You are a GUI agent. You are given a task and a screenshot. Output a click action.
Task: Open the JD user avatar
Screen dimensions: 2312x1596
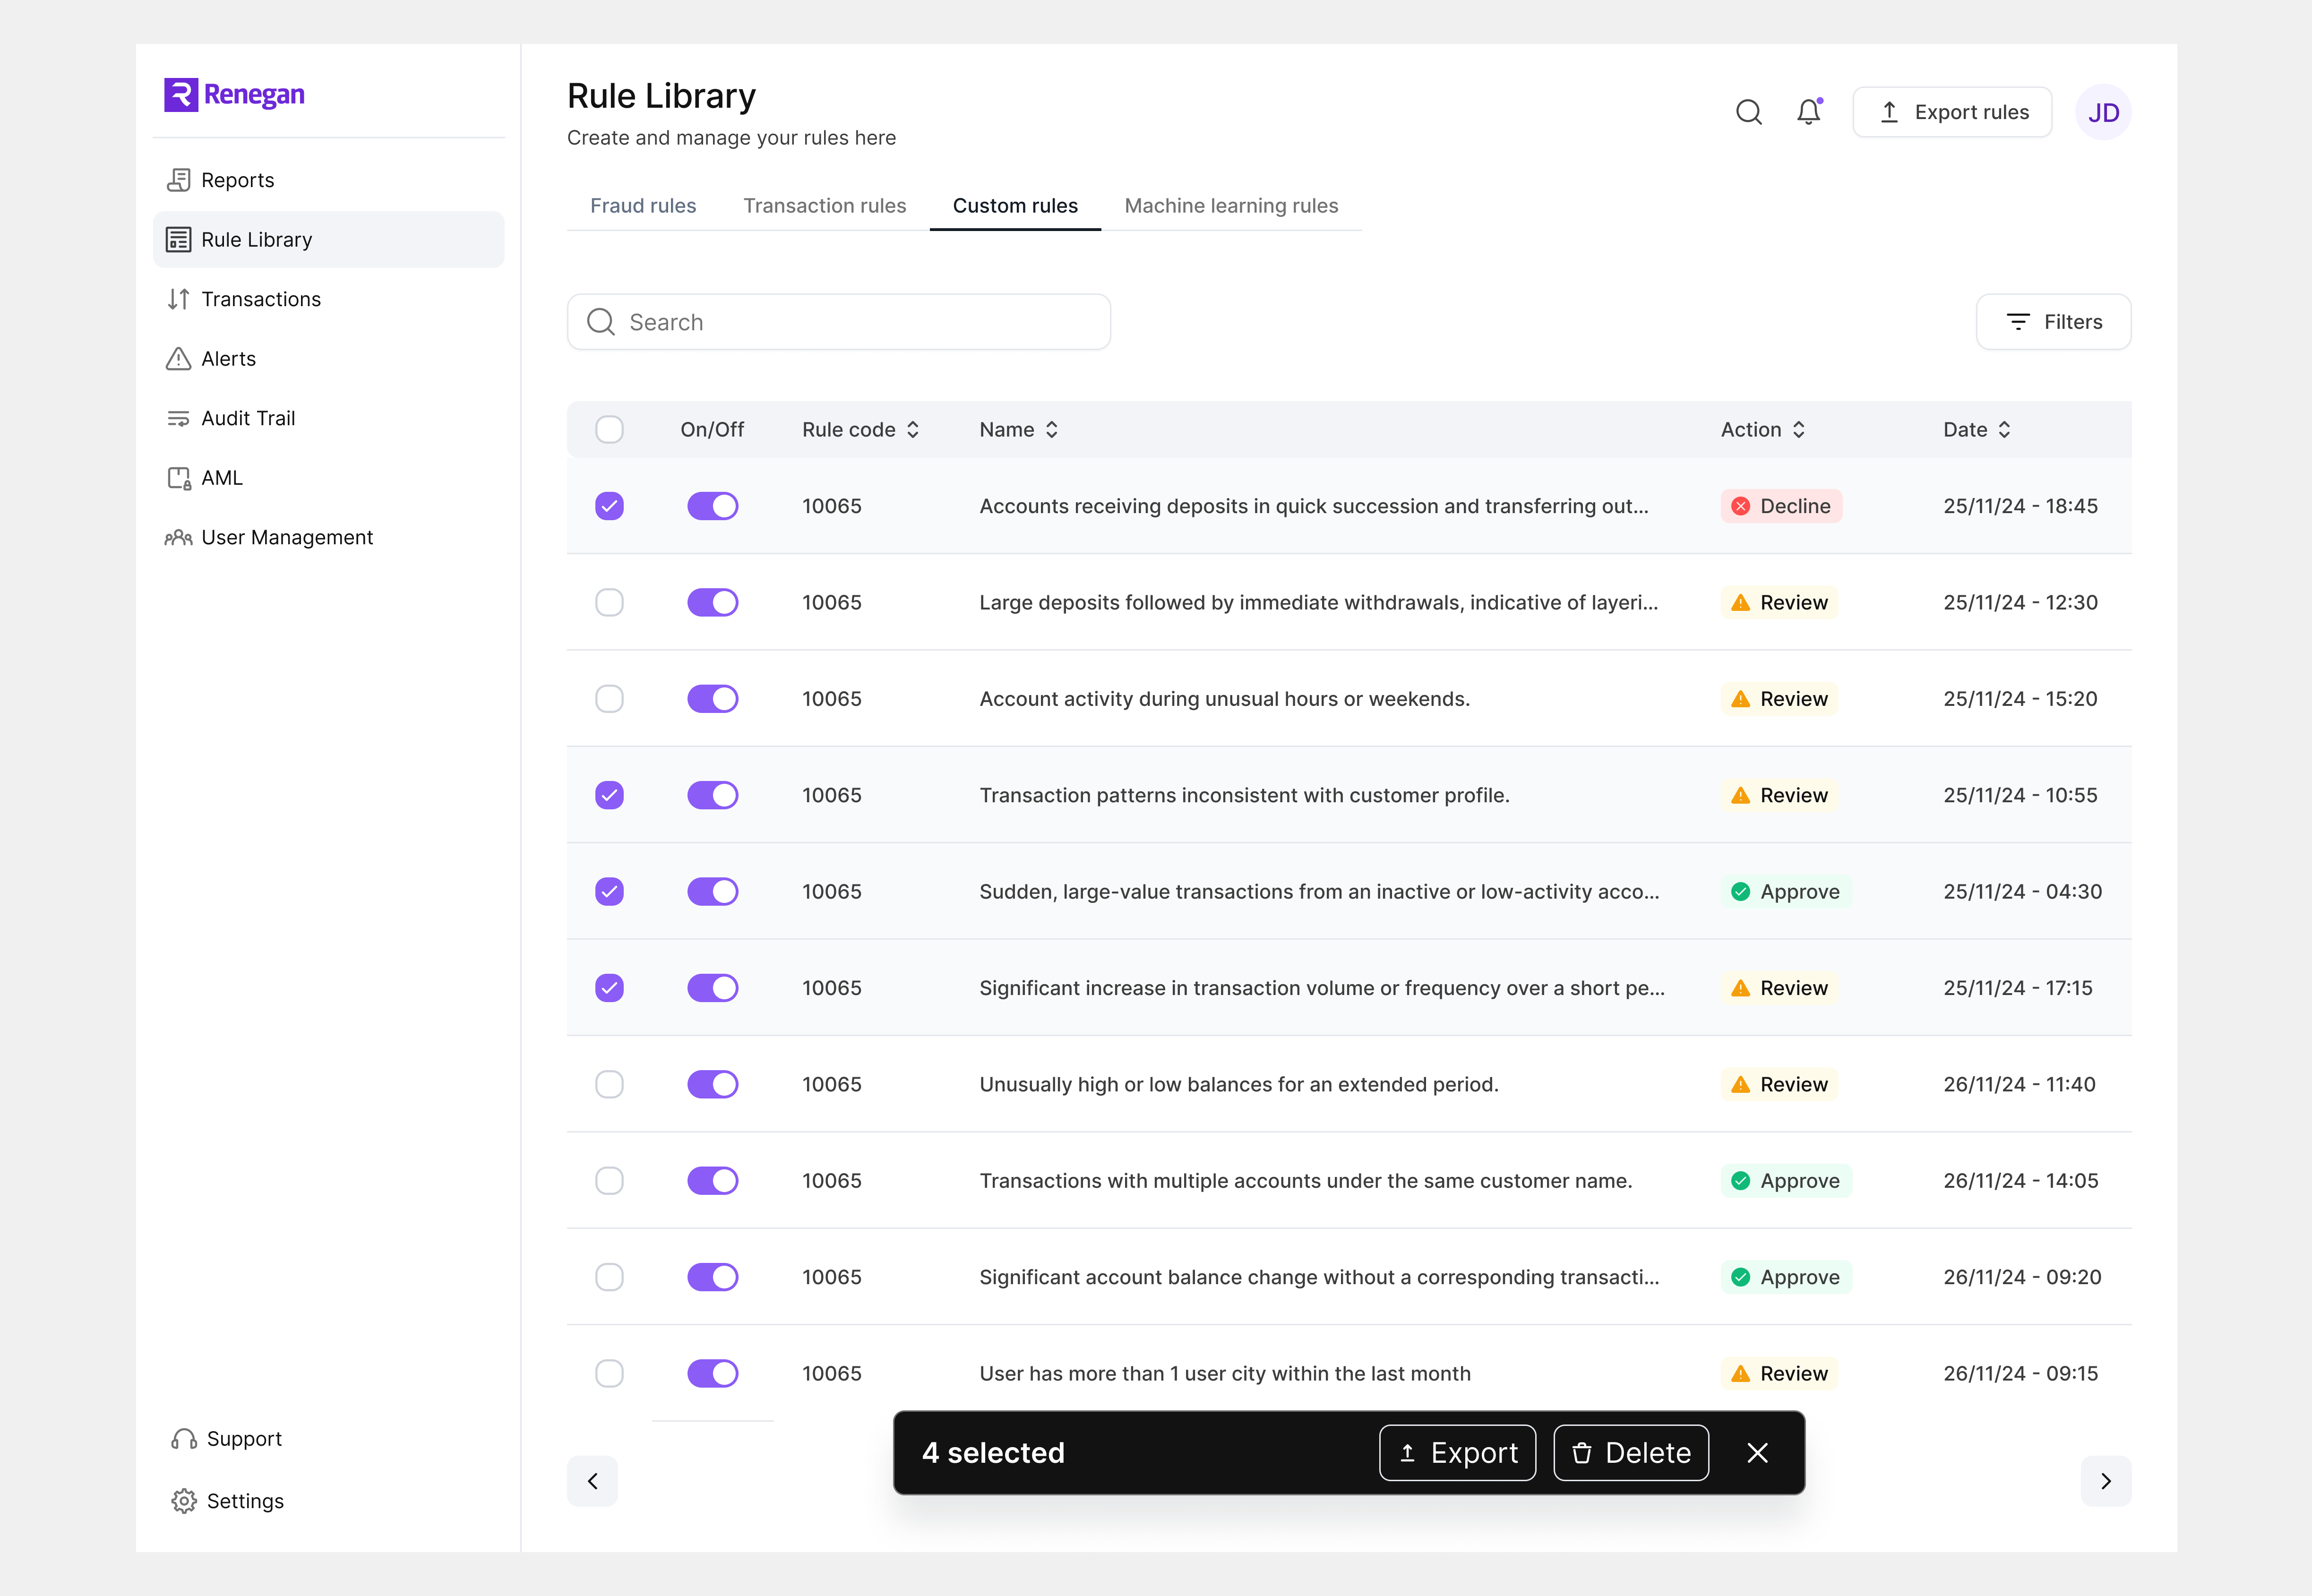[x=2103, y=112]
